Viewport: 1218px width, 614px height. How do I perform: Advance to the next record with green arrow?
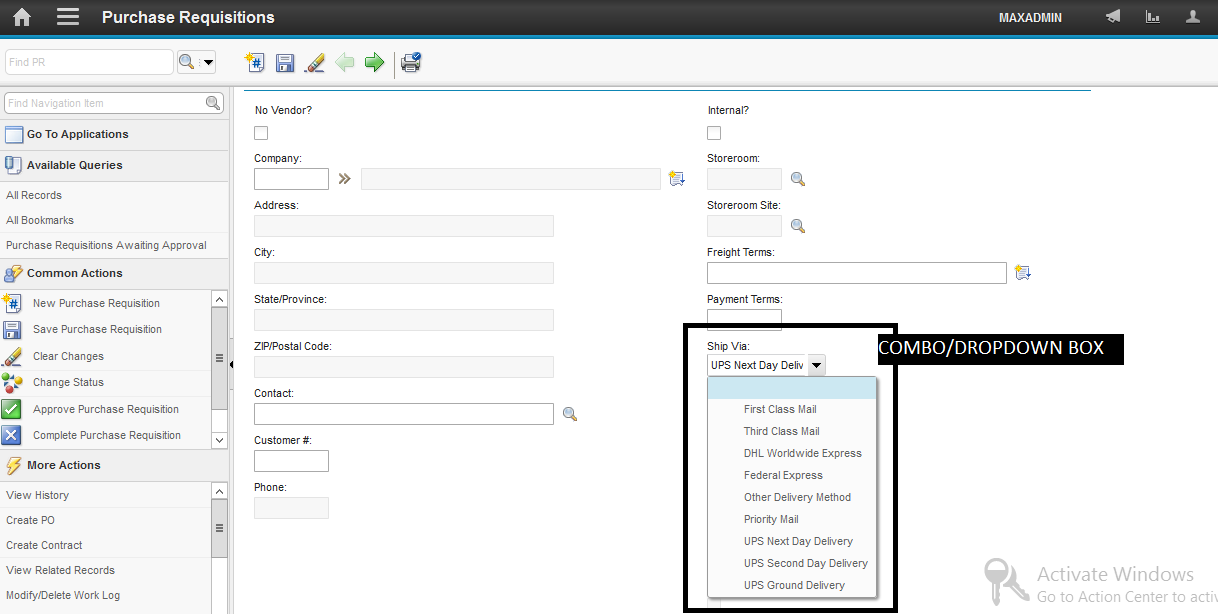point(374,62)
